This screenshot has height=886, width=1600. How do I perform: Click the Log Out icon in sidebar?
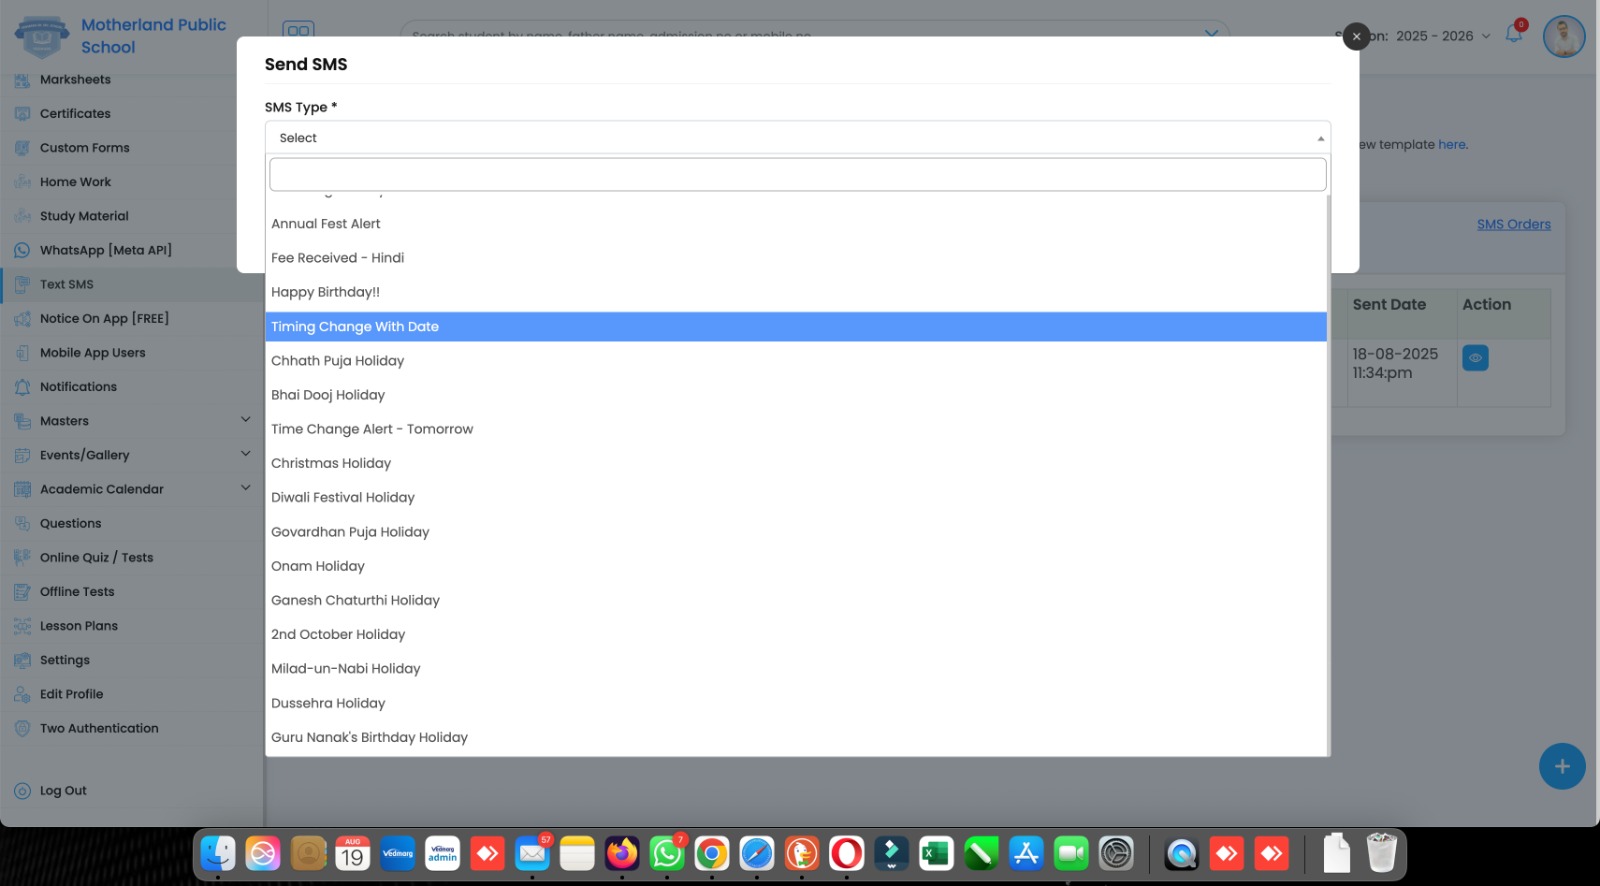pyautogui.click(x=22, y=791)
